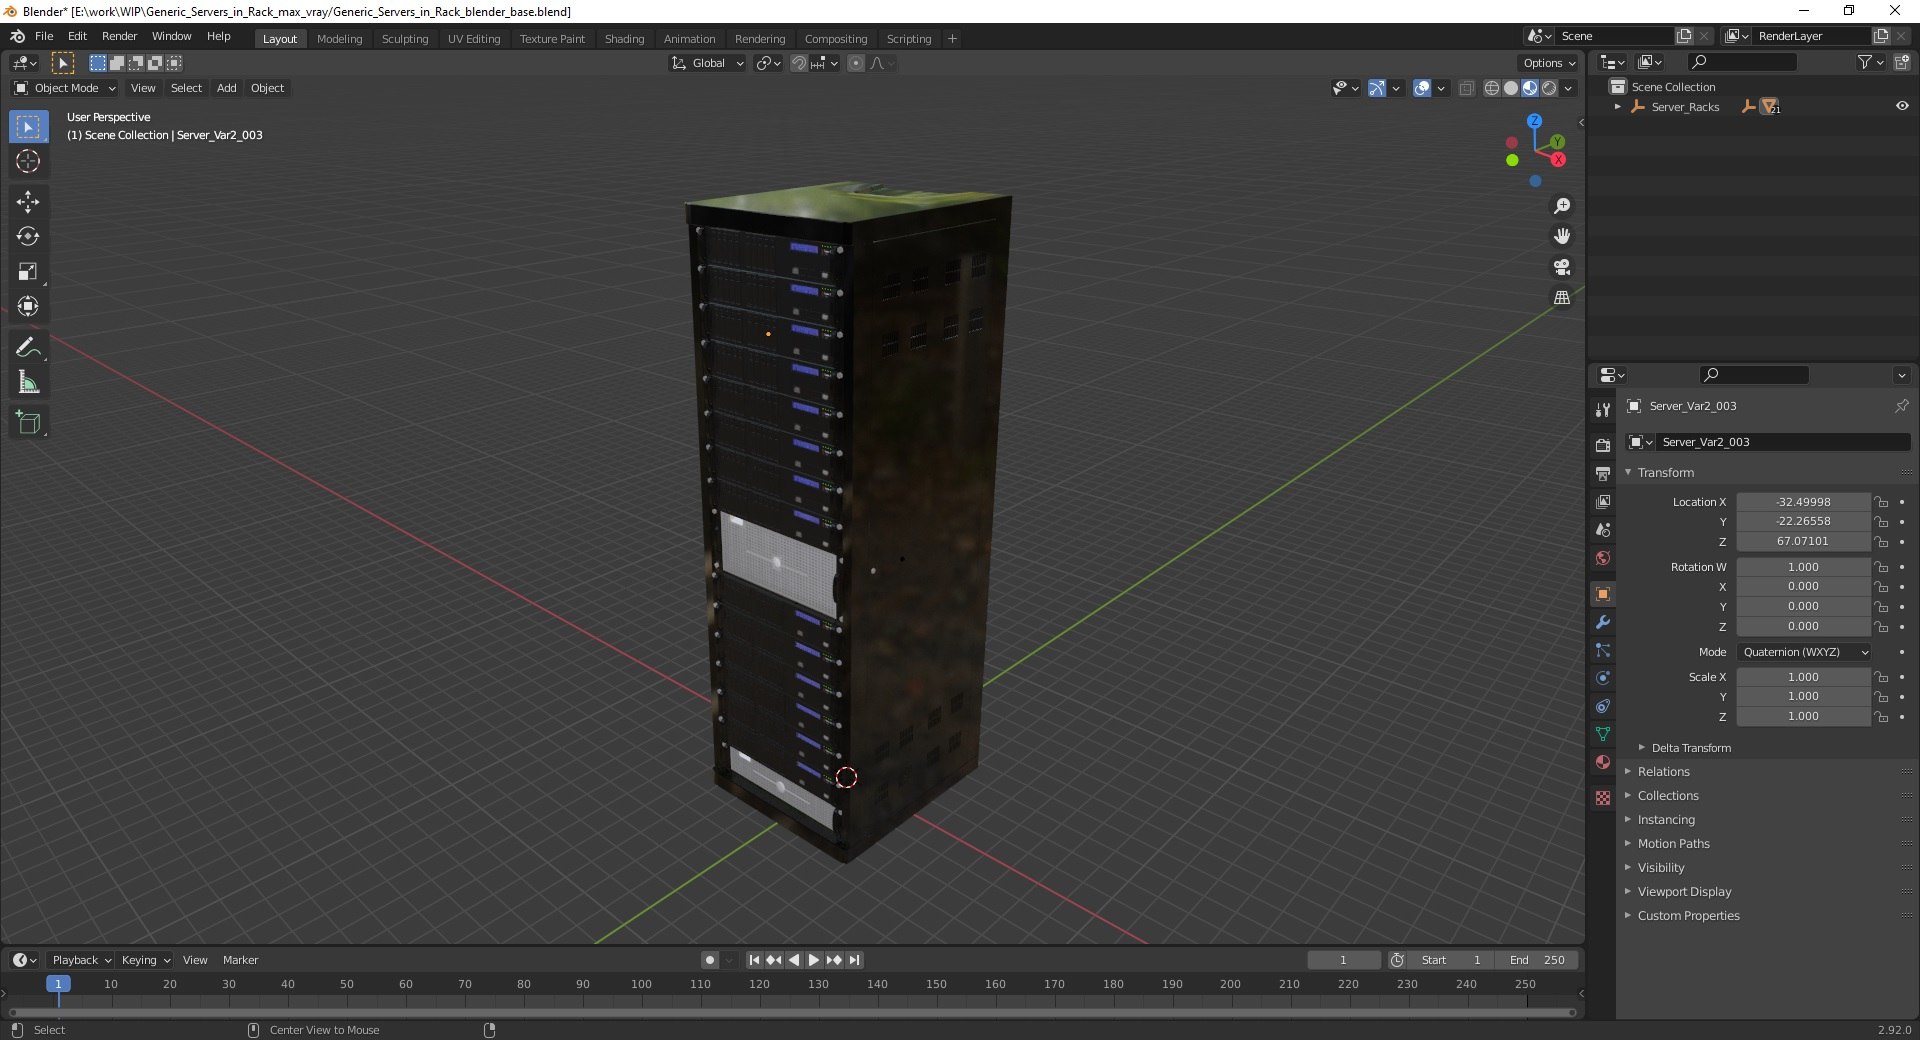The width and height of the screenshot is (1920, 1040).
Task: Open the viewport Add menu
Action: (227, 88)
